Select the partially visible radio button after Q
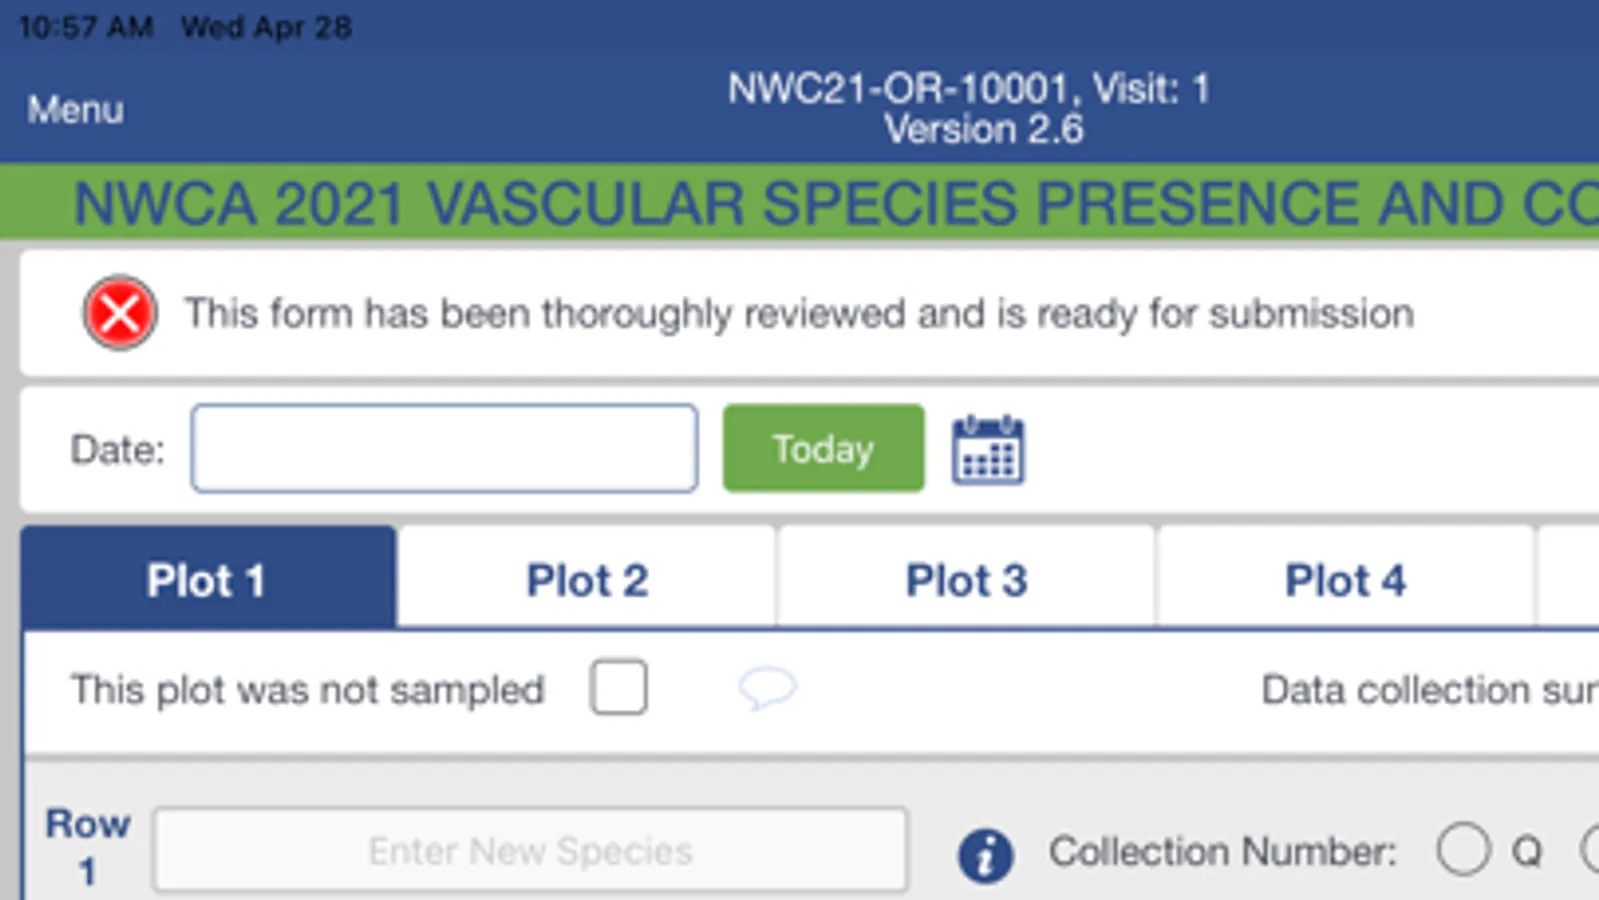 pos(1590,850)
